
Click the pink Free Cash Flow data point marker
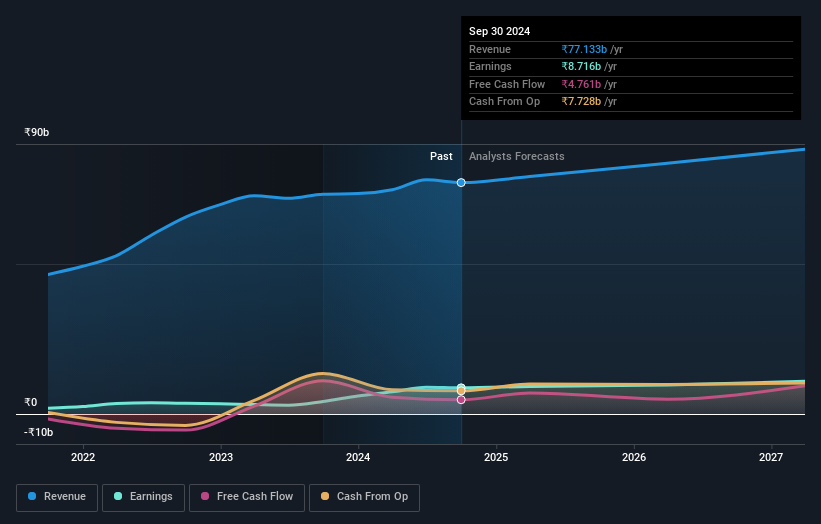[x=461, y=399]
